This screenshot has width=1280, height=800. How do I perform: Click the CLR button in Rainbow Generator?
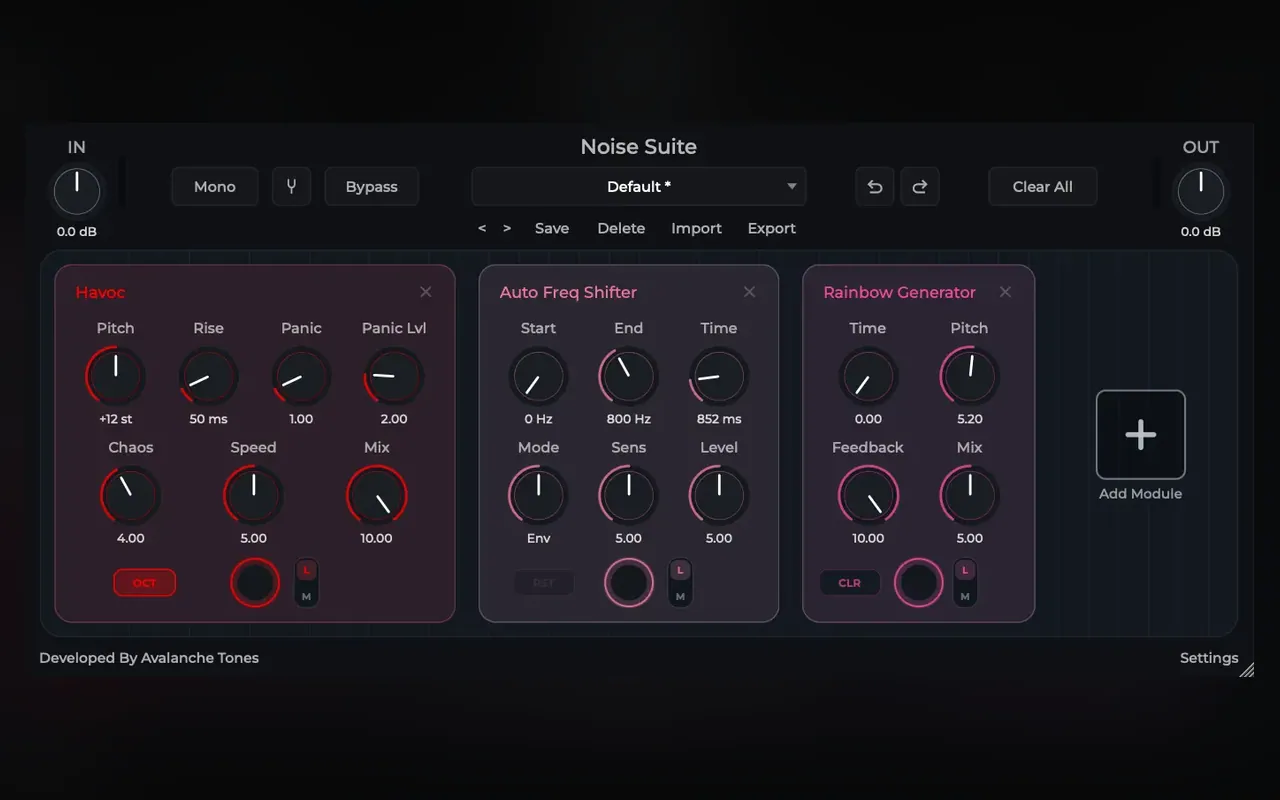850,583
